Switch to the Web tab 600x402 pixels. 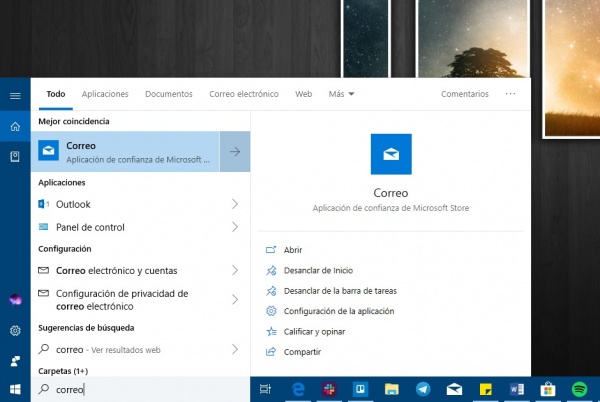click(303, 94)
